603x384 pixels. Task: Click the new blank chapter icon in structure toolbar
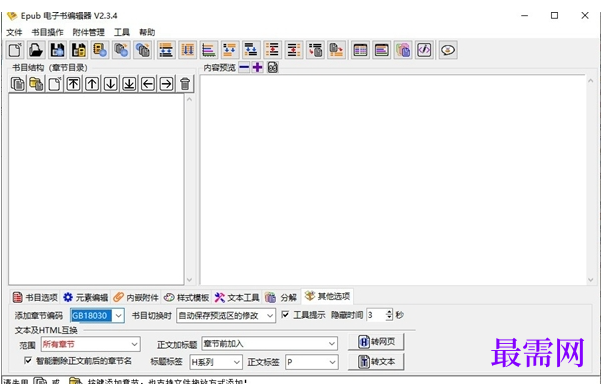pyautogui.click(x=55, y=83)
